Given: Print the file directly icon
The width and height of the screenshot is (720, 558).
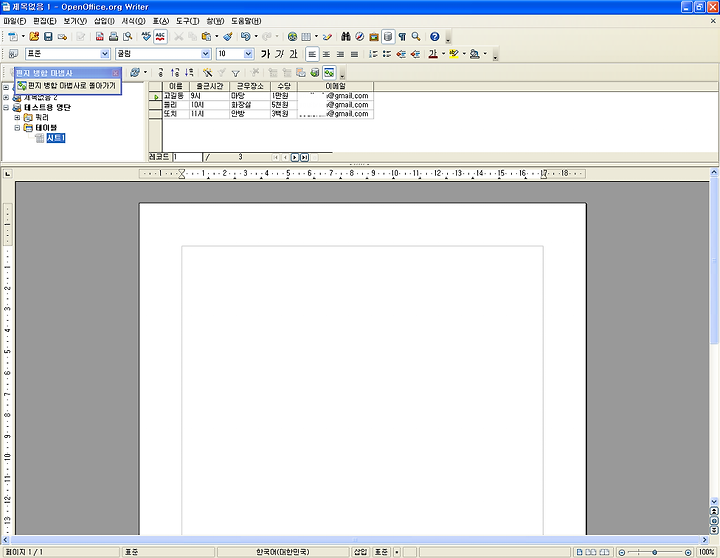Looking at the screenshot, I should point(113,37).
